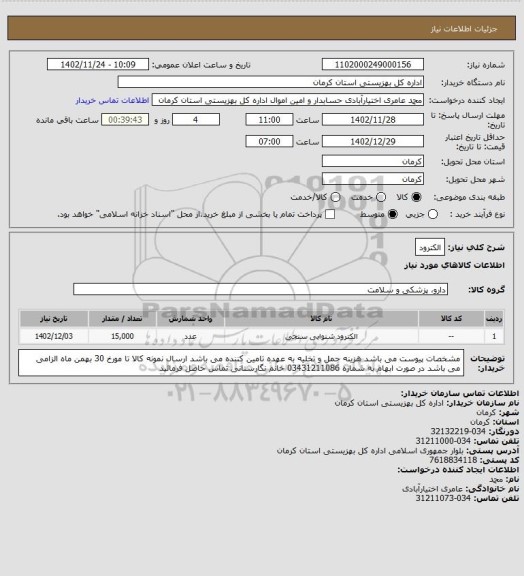
Task: Click the page header 'جزئیات اطلاعات نیاز'
Action: point(464,29)
